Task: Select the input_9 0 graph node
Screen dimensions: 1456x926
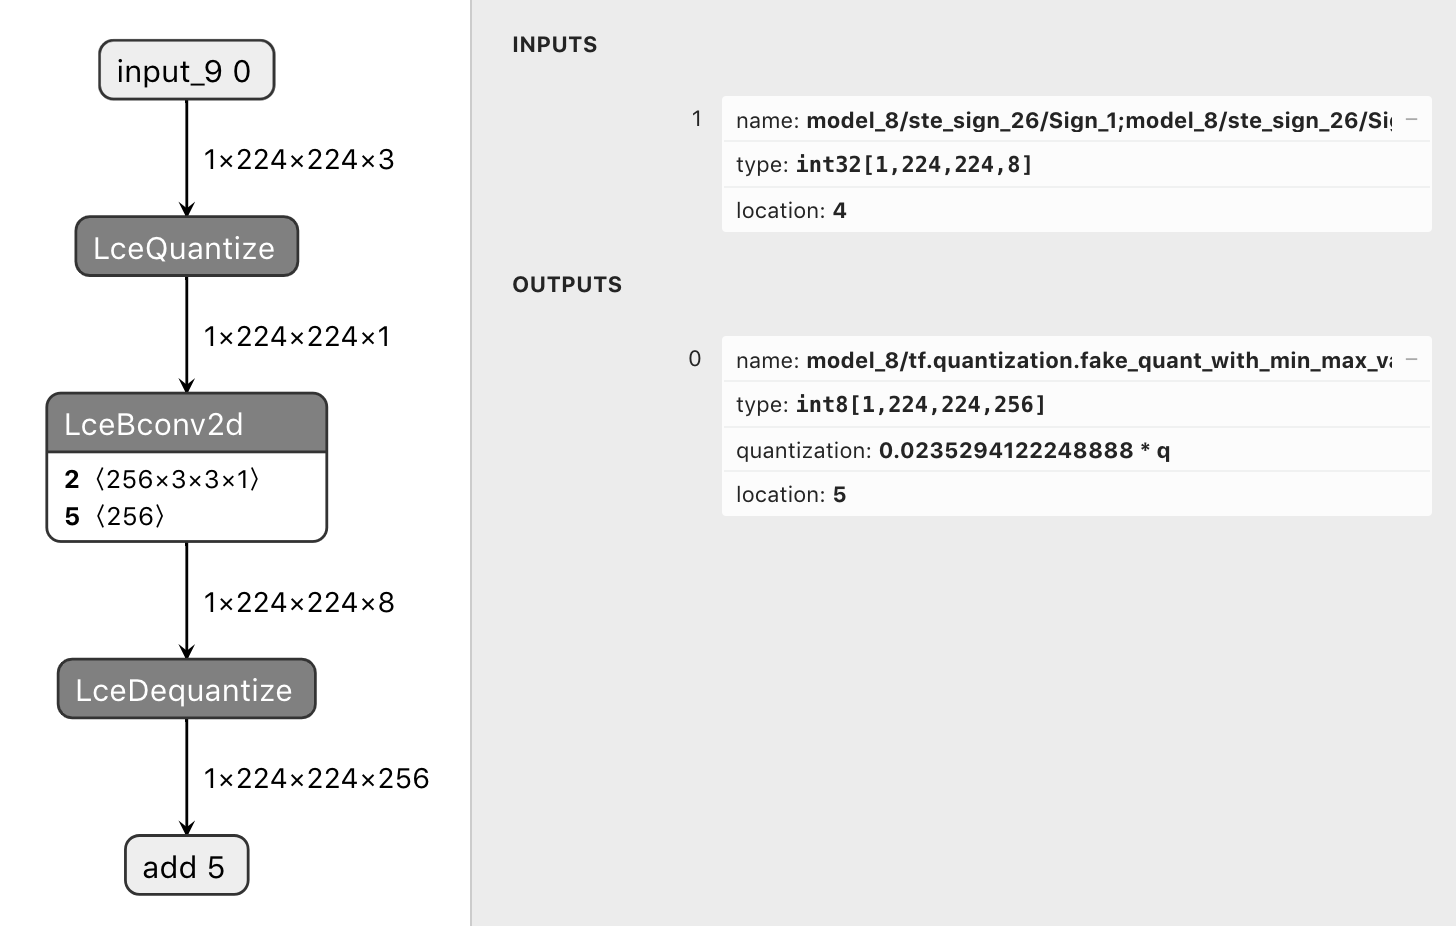Action: click(x=187, y=70)
